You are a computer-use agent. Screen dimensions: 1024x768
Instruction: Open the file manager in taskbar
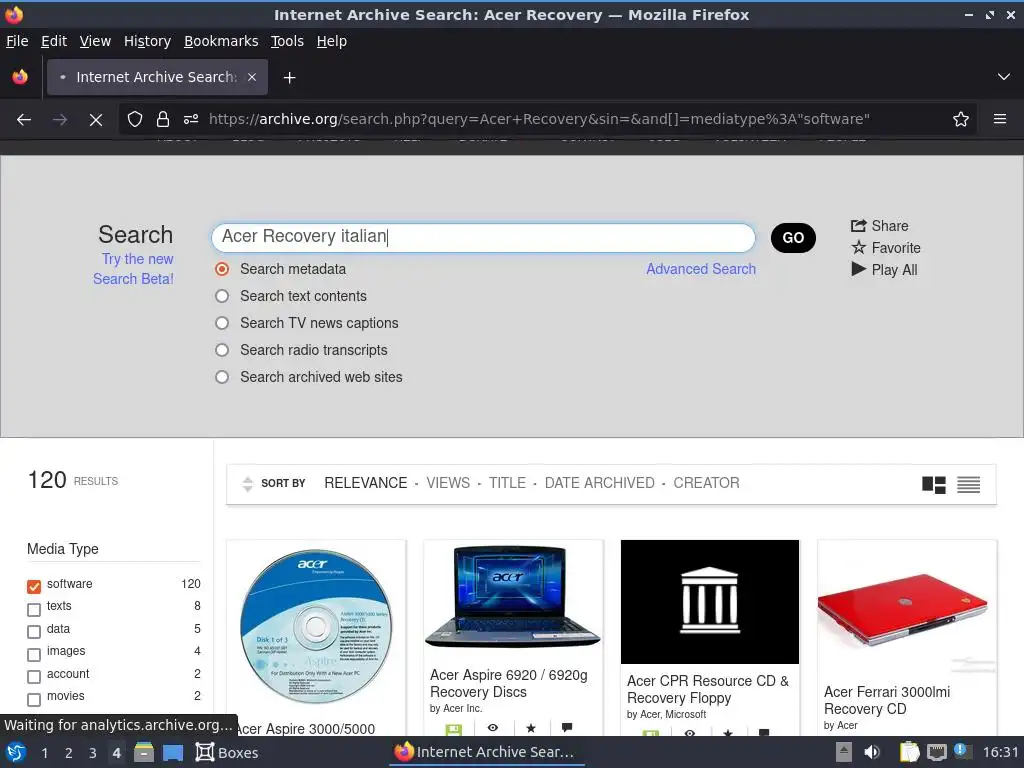[x=144, y=752]
